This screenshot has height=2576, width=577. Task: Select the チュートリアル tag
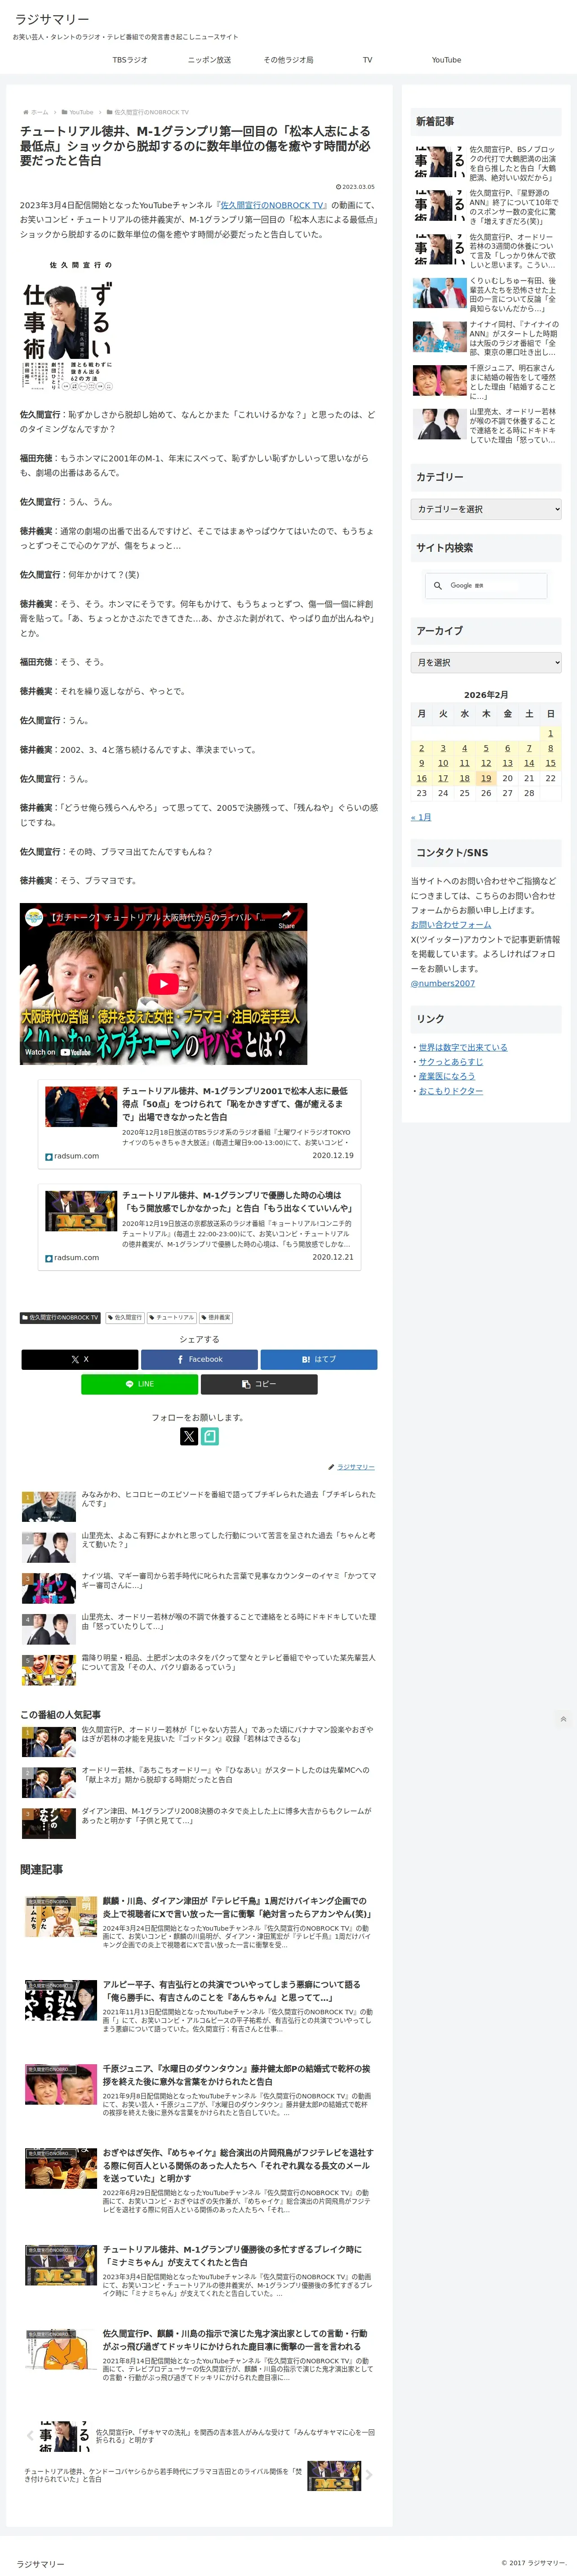172,1318
